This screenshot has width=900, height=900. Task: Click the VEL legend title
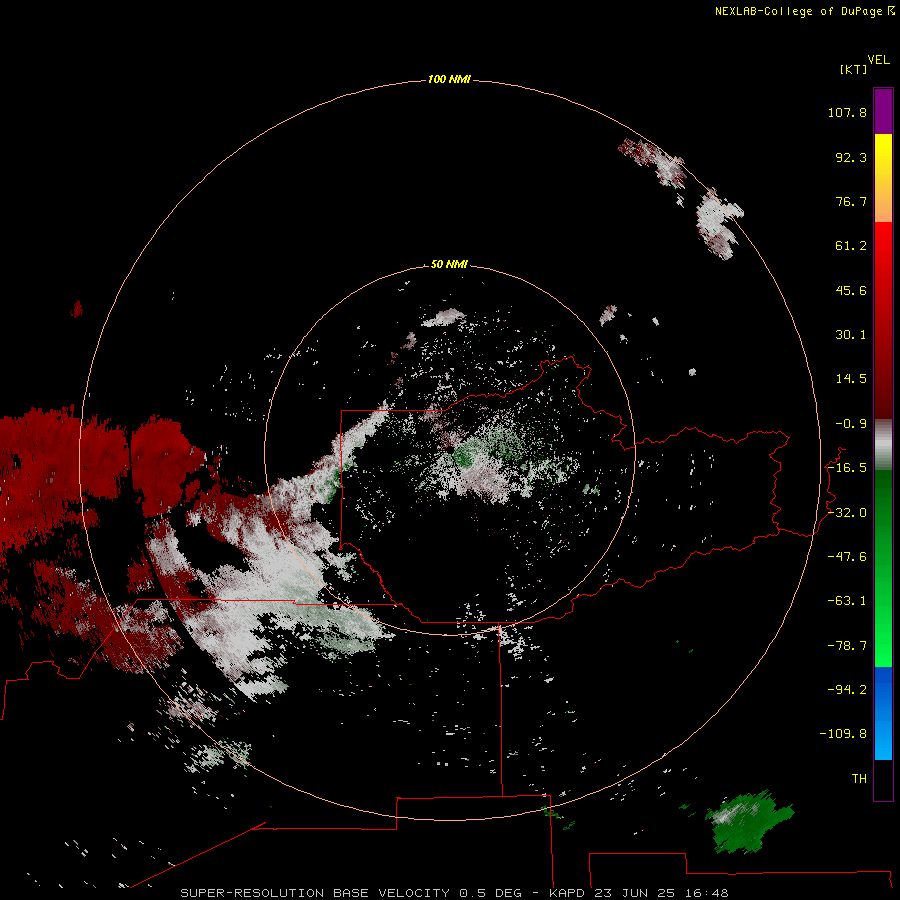pyautogui.click(x=878, y=60)
